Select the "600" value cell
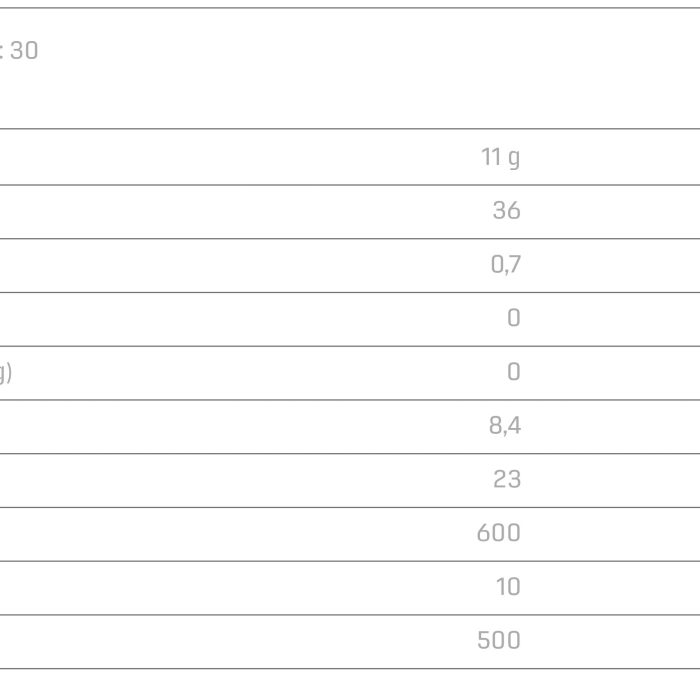 [499, 533]
